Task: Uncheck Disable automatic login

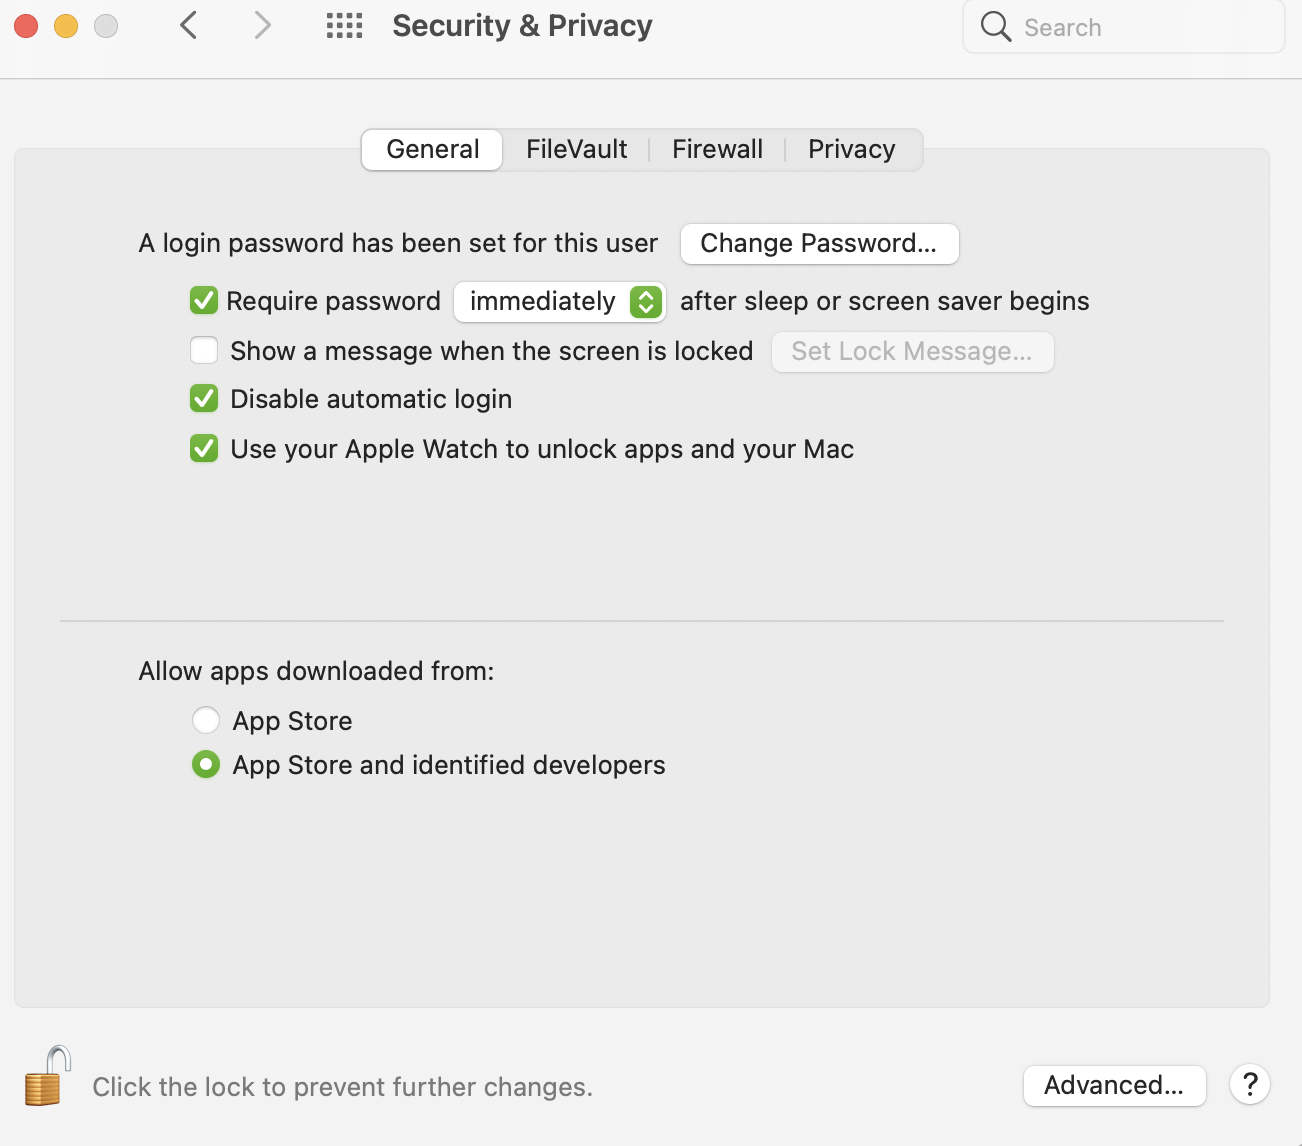Action: click(x=204, y=399)
